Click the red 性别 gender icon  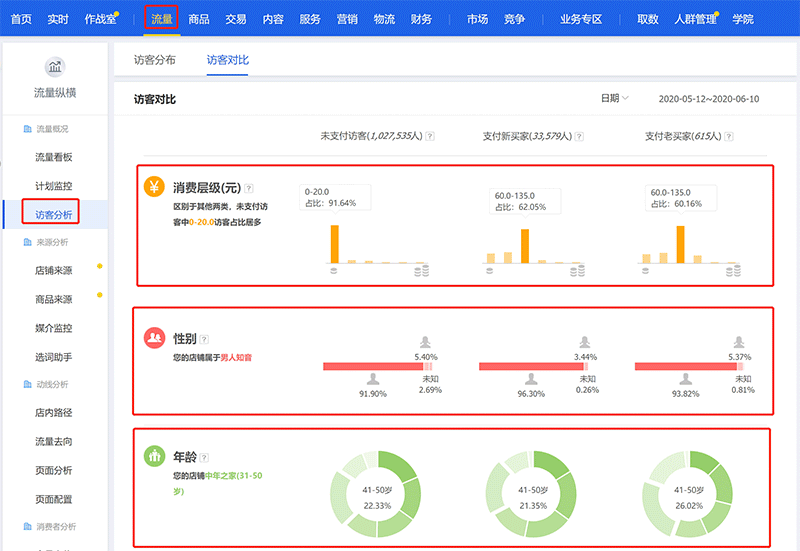click(154, 338)
